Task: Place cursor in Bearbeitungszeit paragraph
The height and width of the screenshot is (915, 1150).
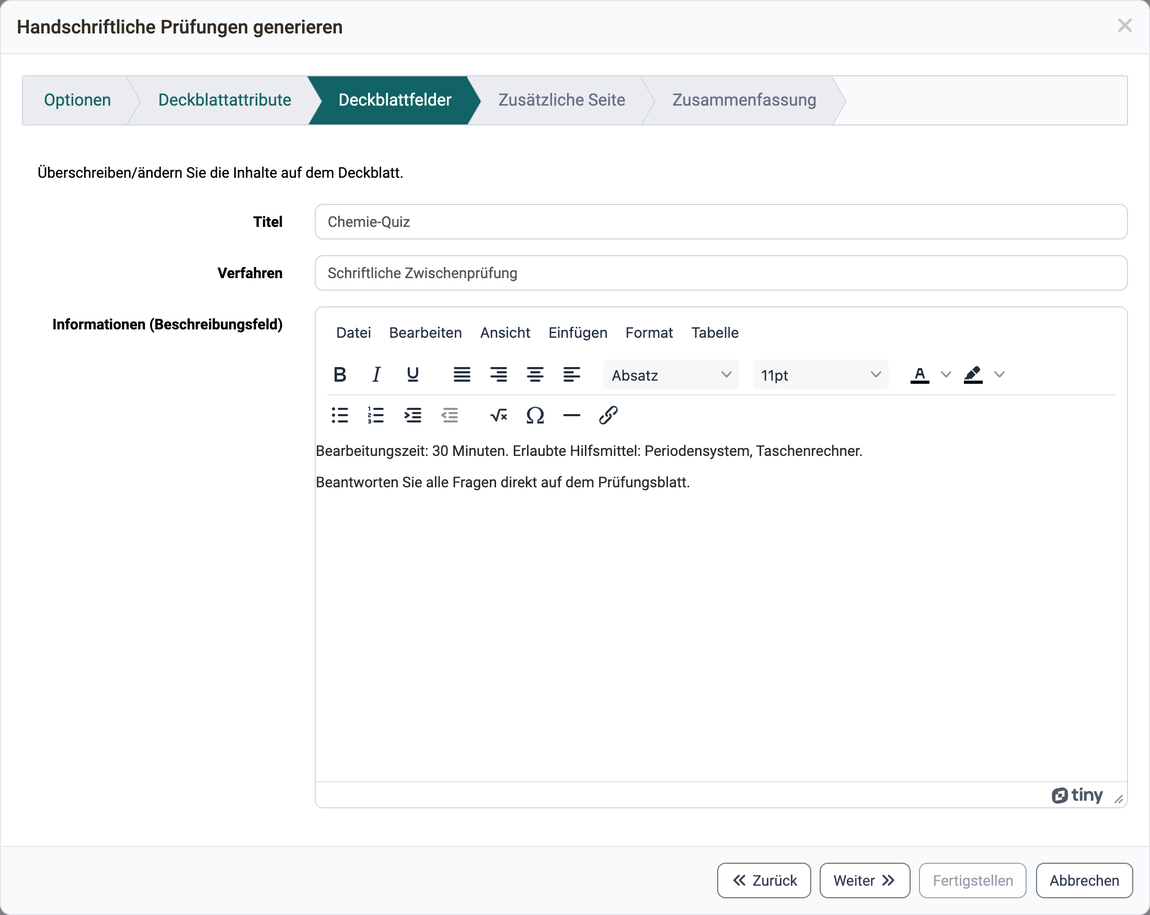Action: (x=589, y=451)
